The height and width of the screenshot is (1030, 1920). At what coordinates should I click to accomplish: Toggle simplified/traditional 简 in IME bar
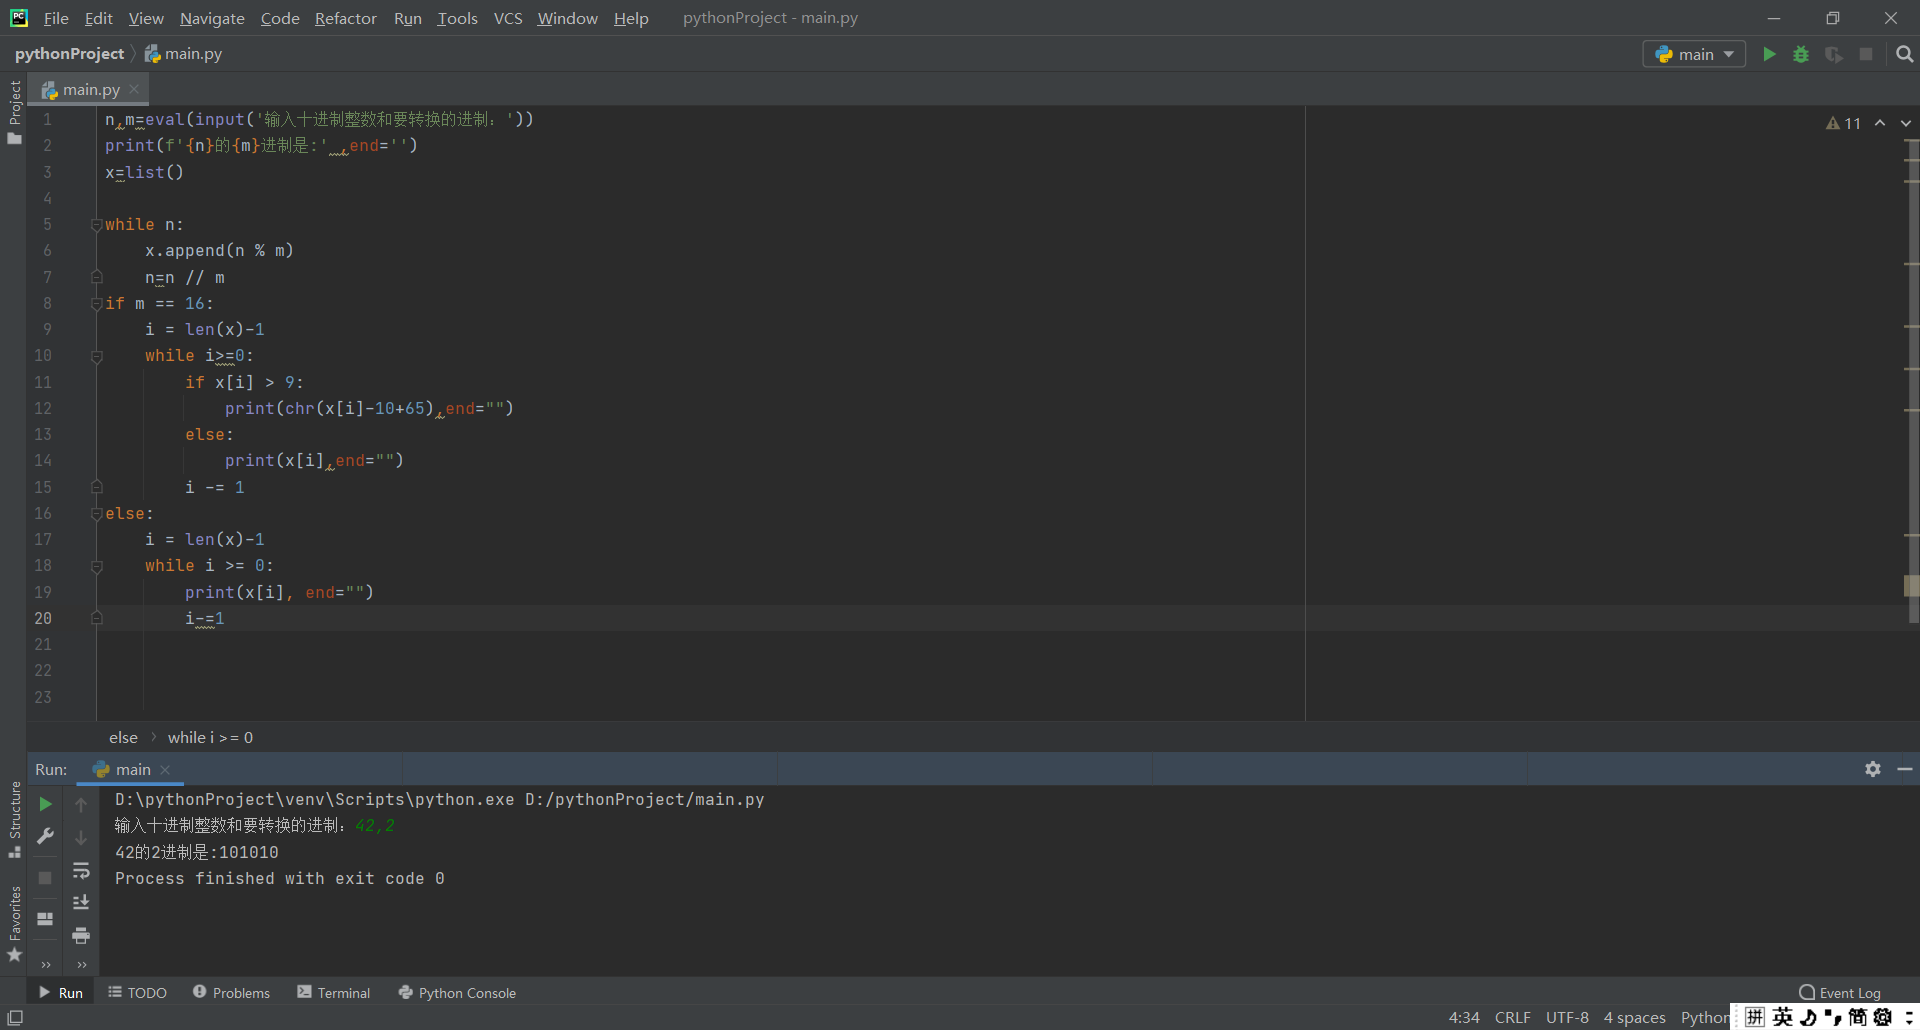(1858, 1017)
